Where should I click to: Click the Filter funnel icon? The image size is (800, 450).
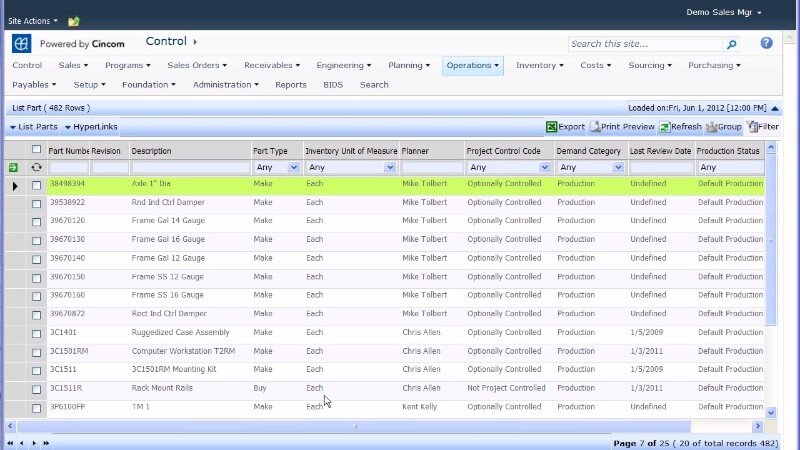(752, 127)
